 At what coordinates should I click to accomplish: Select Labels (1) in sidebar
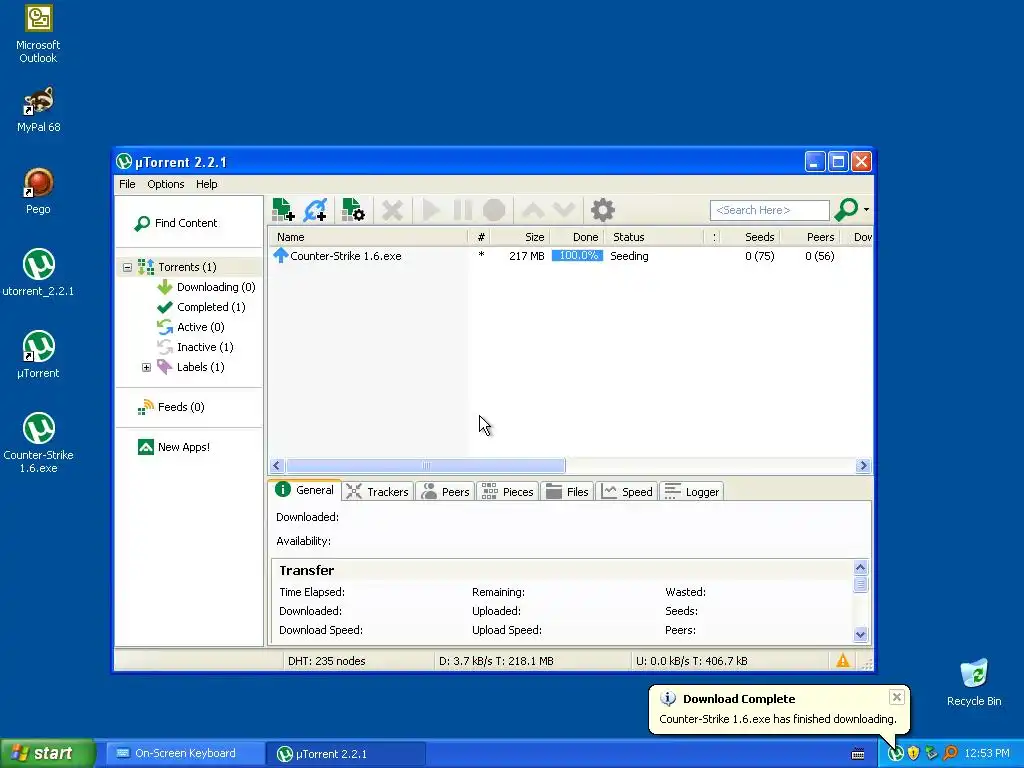point(191,367)
